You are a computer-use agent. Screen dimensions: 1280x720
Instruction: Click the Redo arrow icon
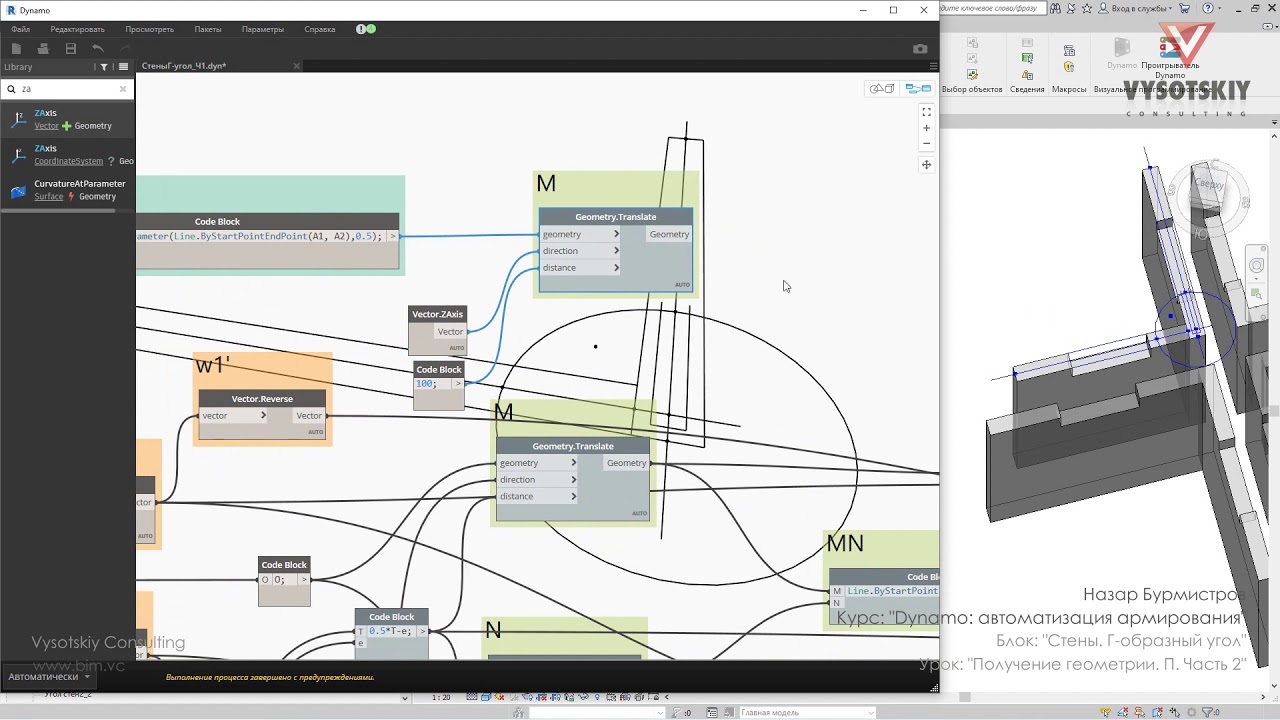pos(125,48)
